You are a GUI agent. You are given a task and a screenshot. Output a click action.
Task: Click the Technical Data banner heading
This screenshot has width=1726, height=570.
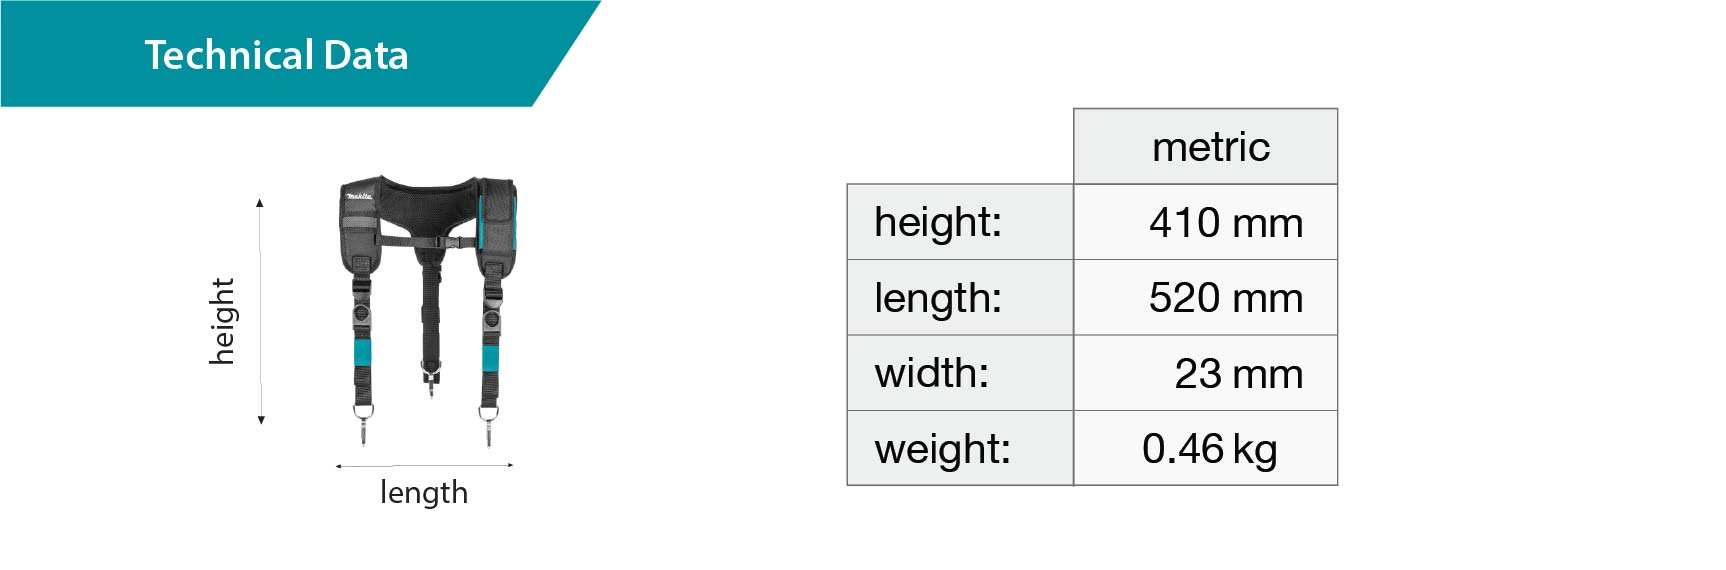coord(276,55)
